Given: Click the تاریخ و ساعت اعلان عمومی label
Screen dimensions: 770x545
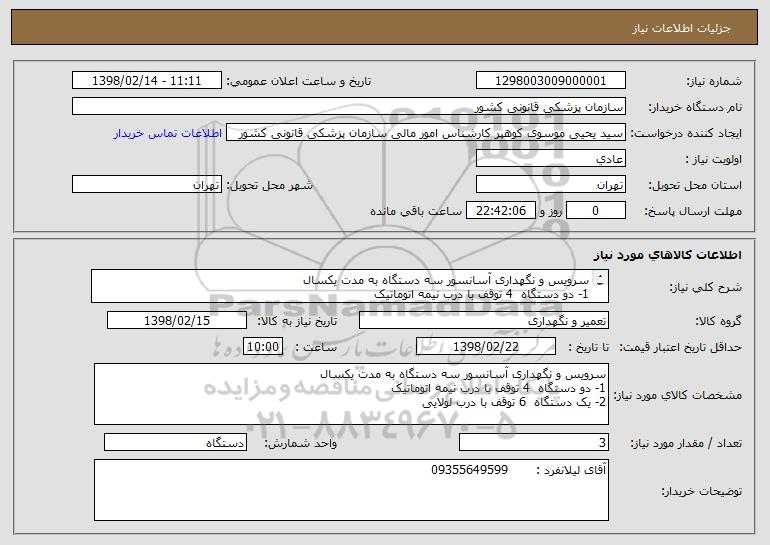Looking at the screenshot, I should point(299,81).
